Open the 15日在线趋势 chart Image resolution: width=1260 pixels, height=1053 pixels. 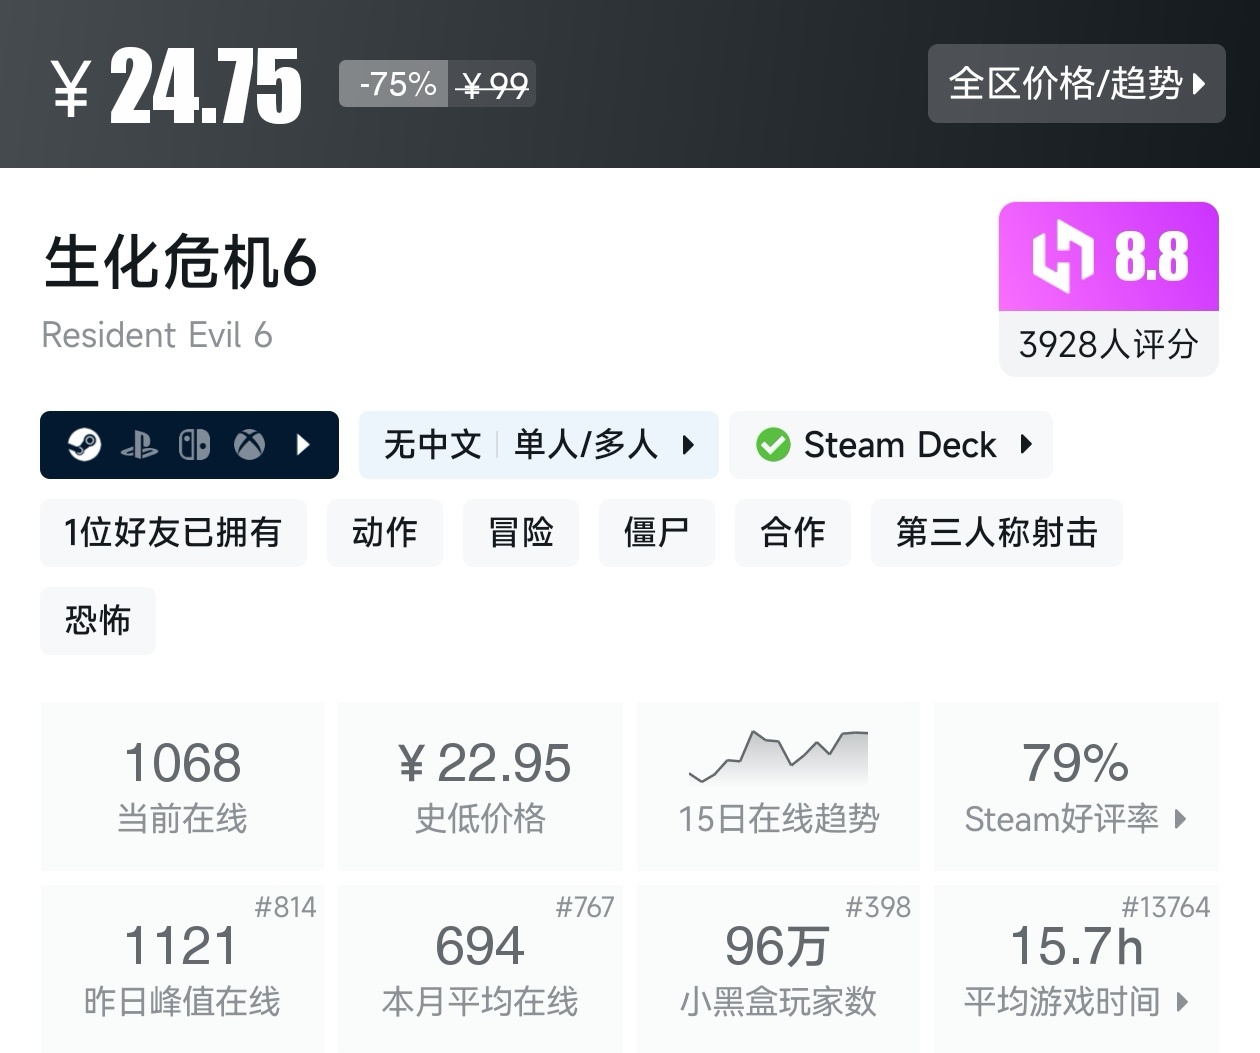779,786
